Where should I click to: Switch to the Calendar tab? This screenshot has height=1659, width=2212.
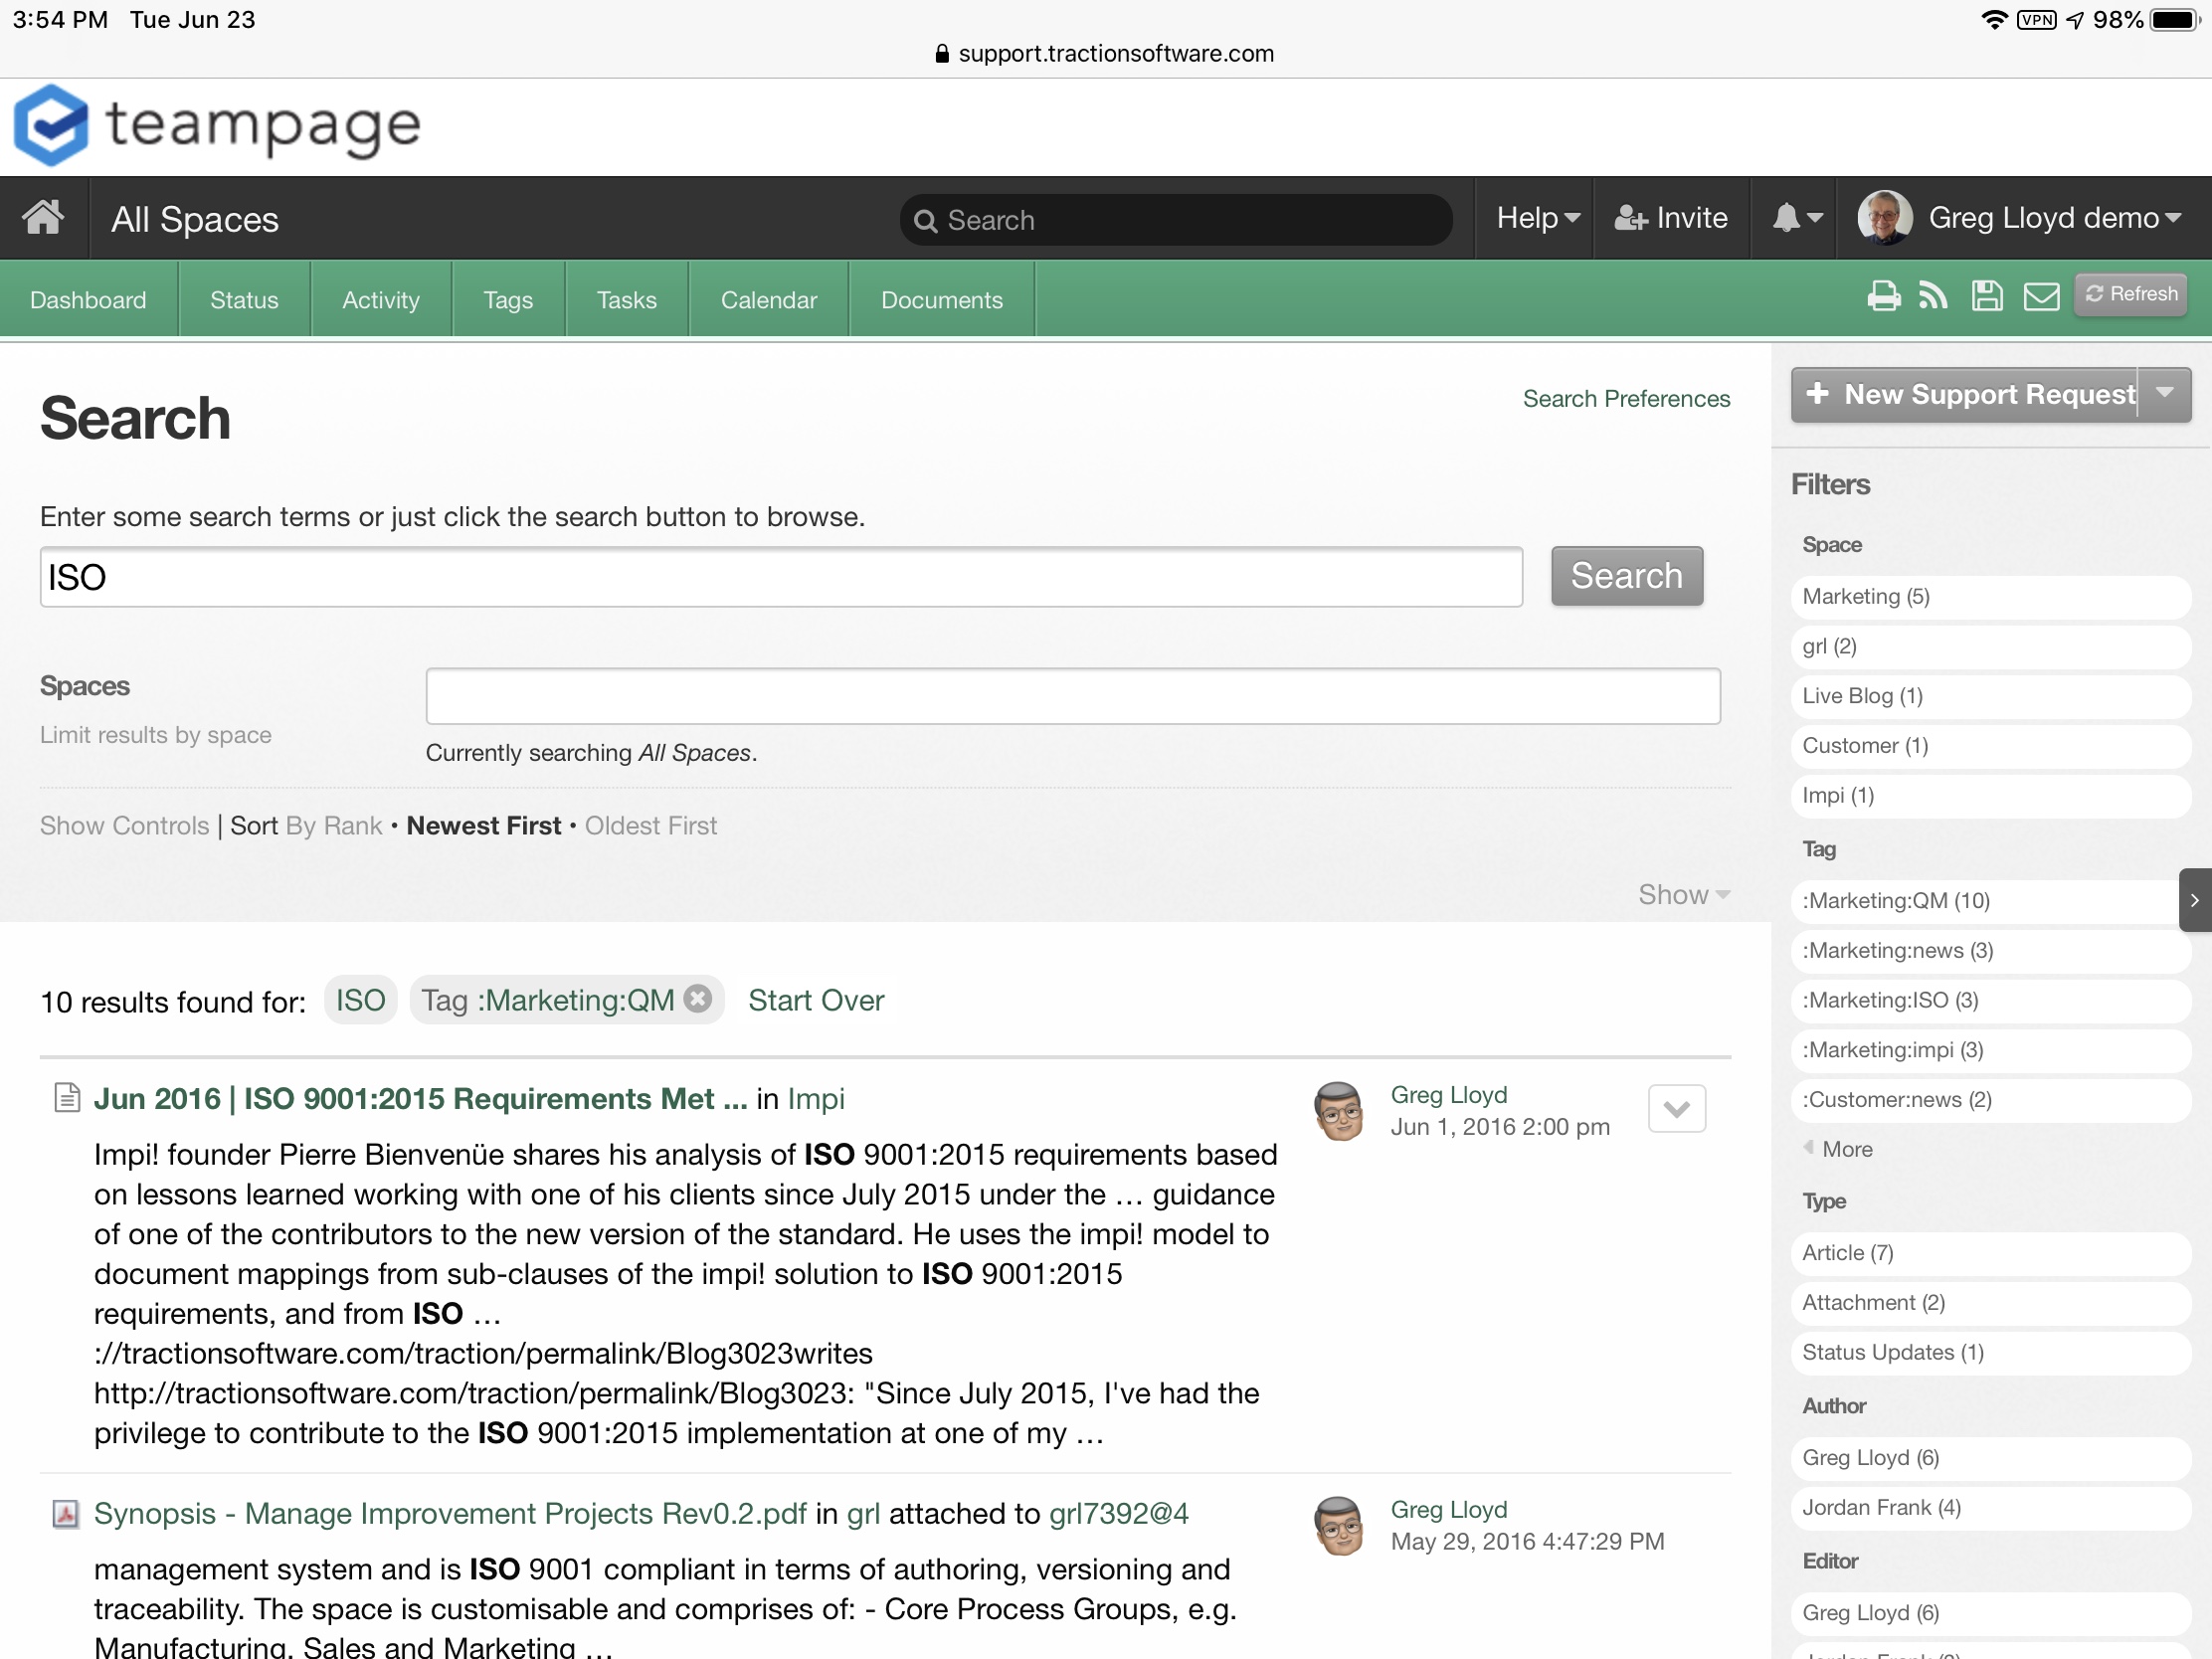click(x=768, y=300)
